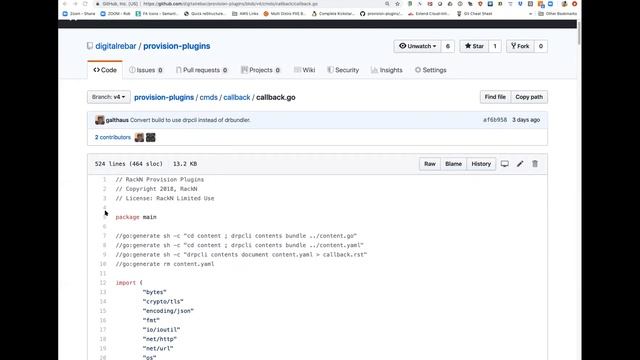
Task: Click the page vertical scrollbar
Action: coord(579,33)
